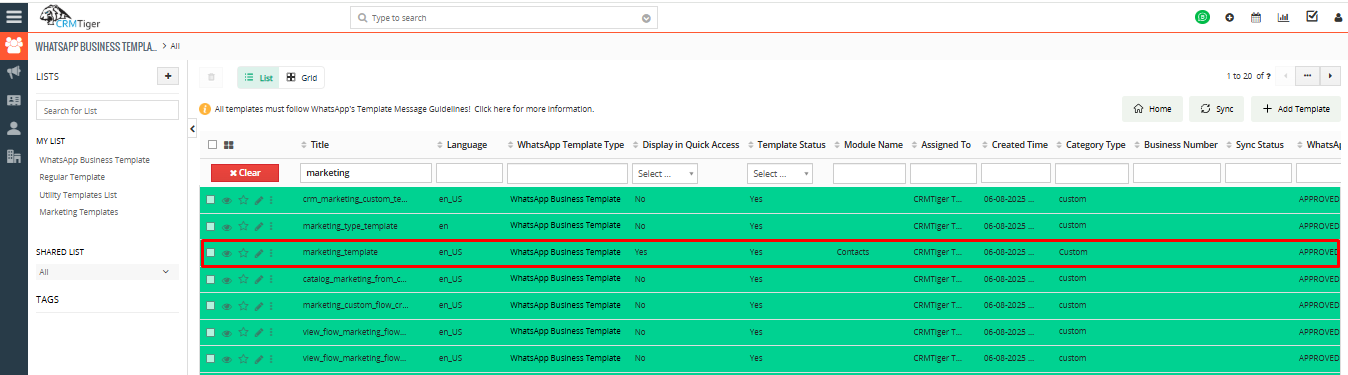Image resolution: width=1348 pixels, height=375 pixels.
Task: Open the Marketing megaphone sidebar icon
Action: [x=14, y=73]
